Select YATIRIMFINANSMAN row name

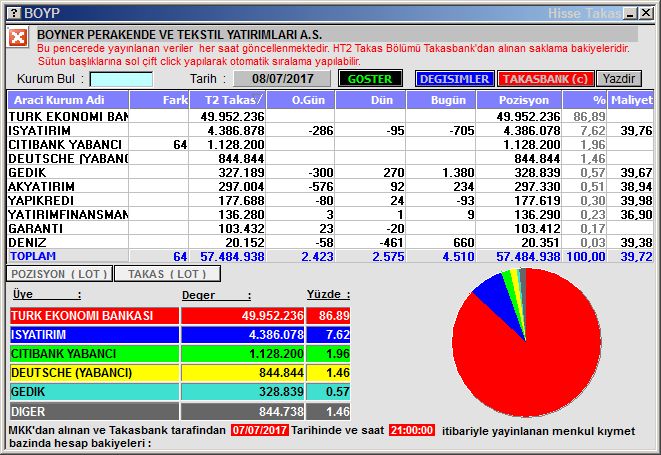[68, 214]
